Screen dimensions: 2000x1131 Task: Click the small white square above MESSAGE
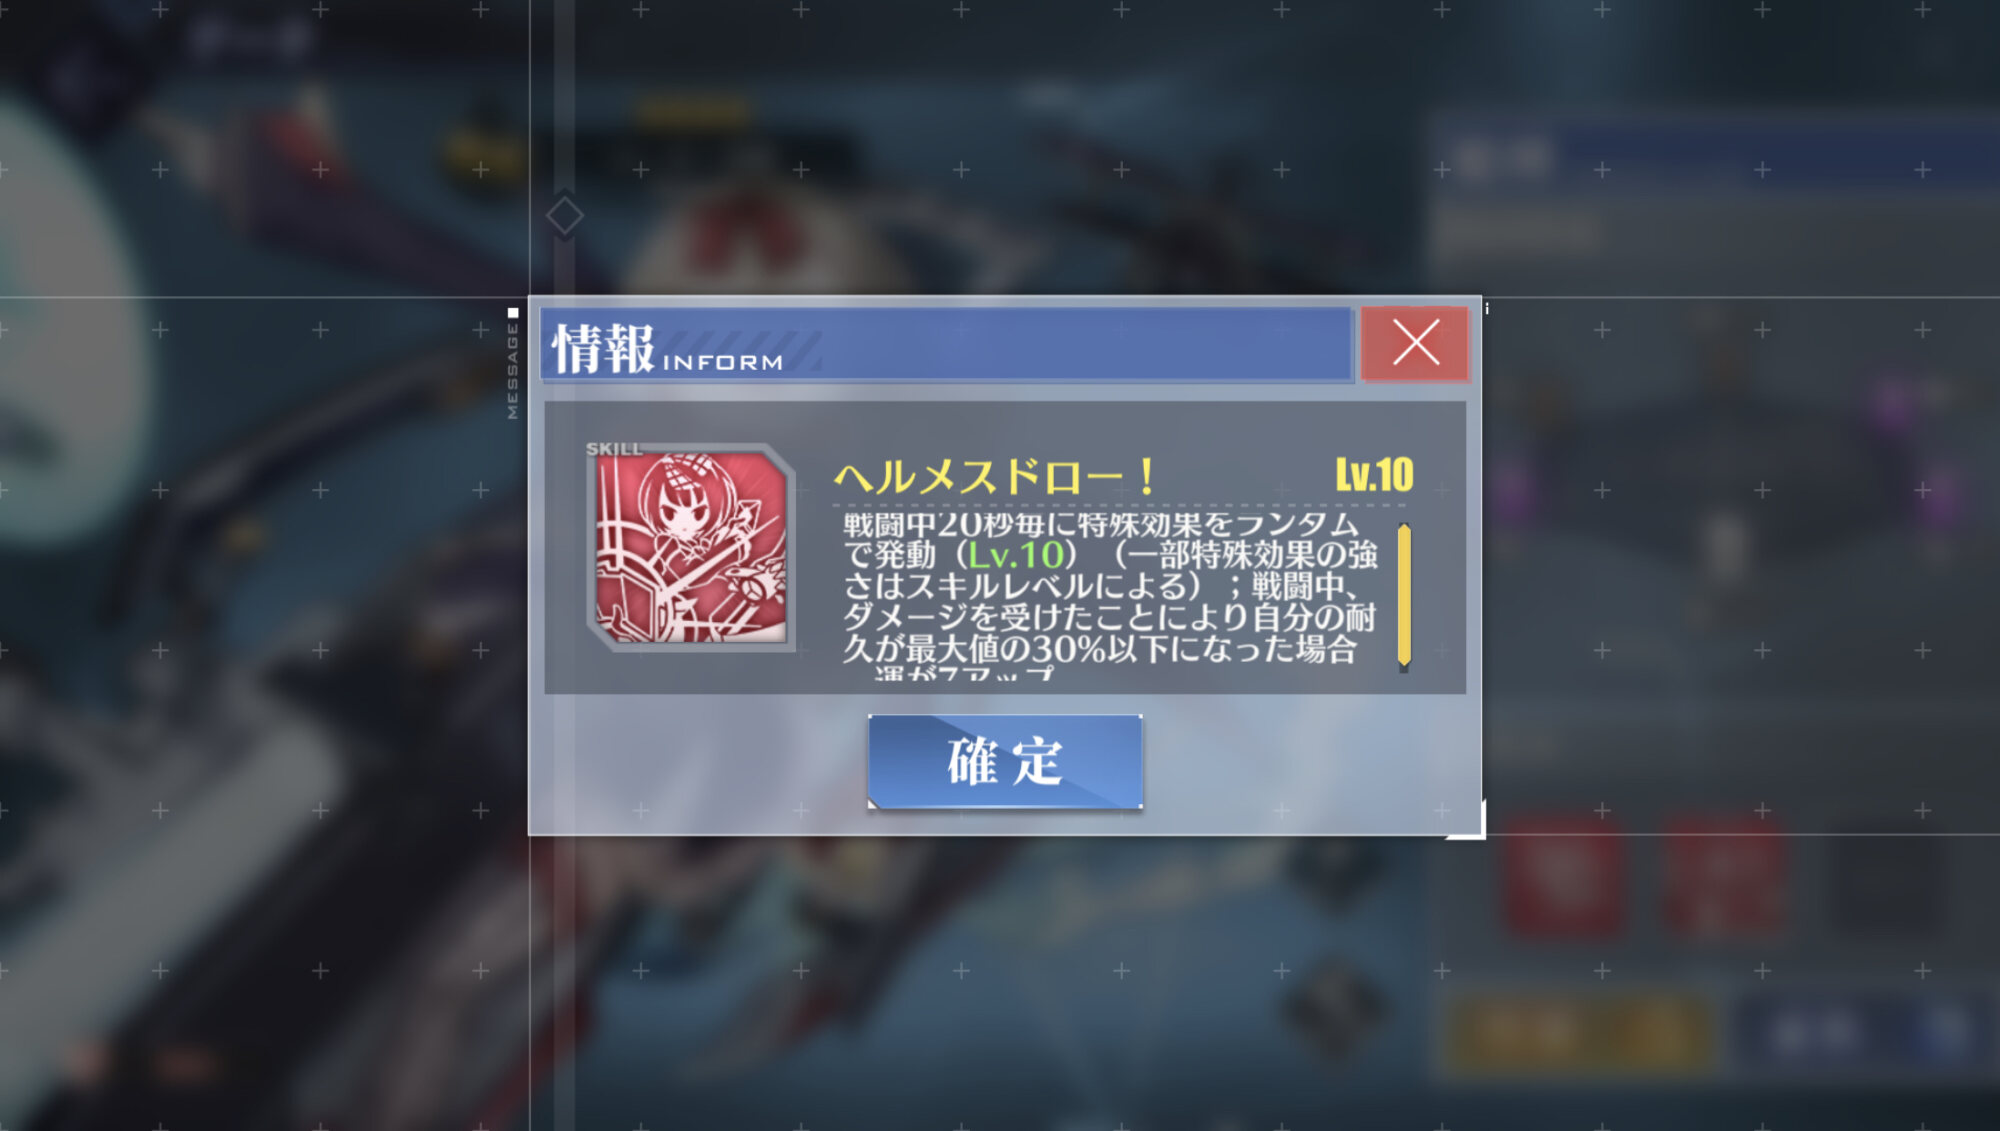513,313
